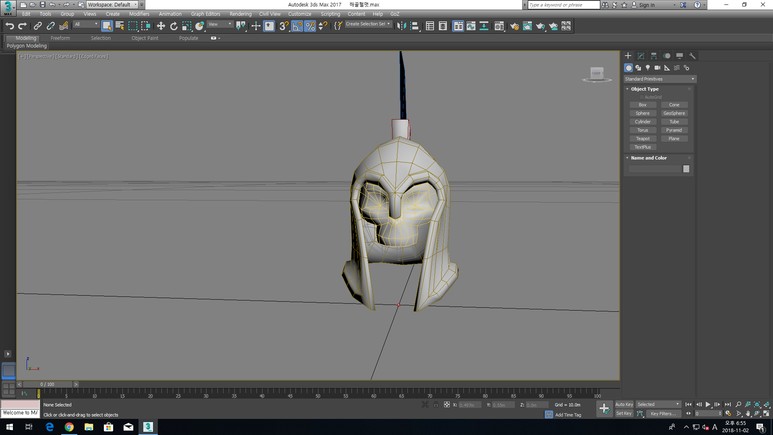Open the Rendering menu

[240, 14]
